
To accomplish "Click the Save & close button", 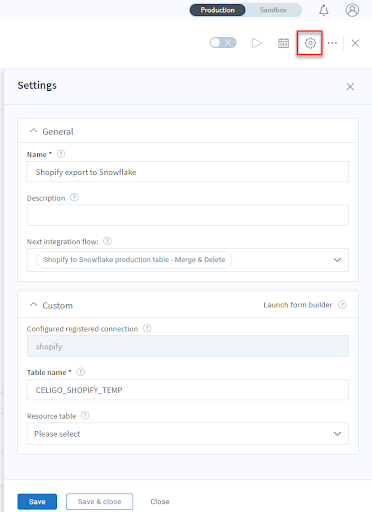I will [x=99, y=502].
